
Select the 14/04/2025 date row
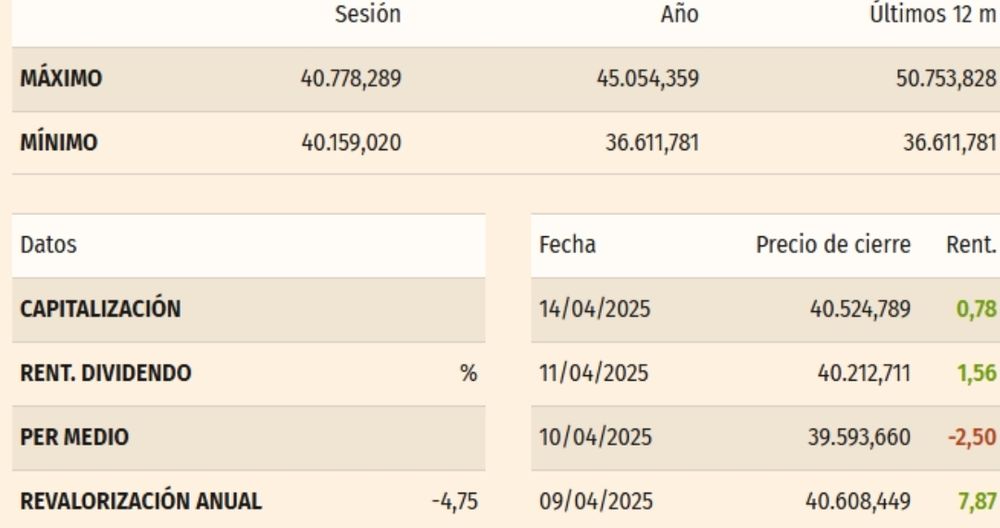click(595, 309)
